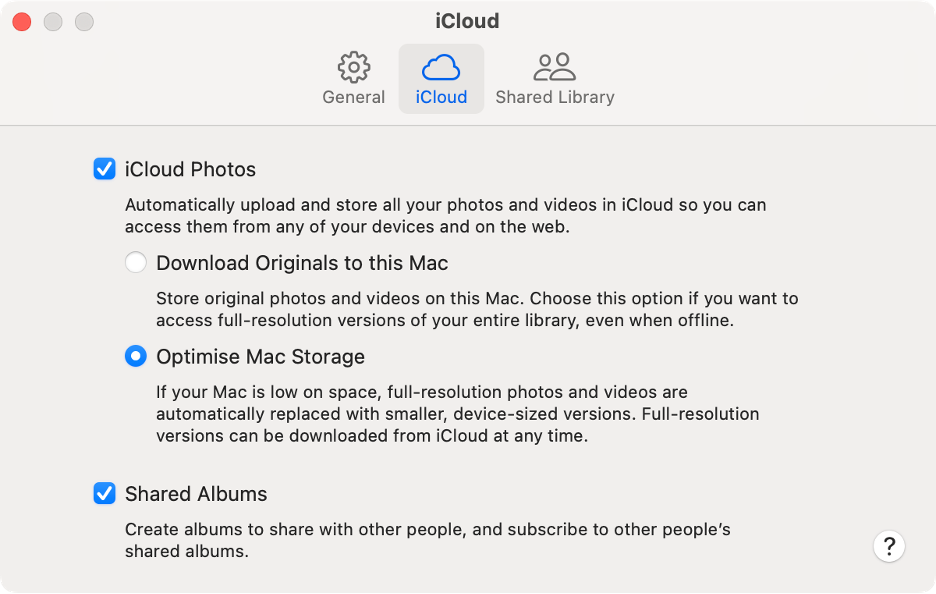Choose Optimise Mac Storage option
Viewport: 936px width, 594px height.
(x=134, y=356)
